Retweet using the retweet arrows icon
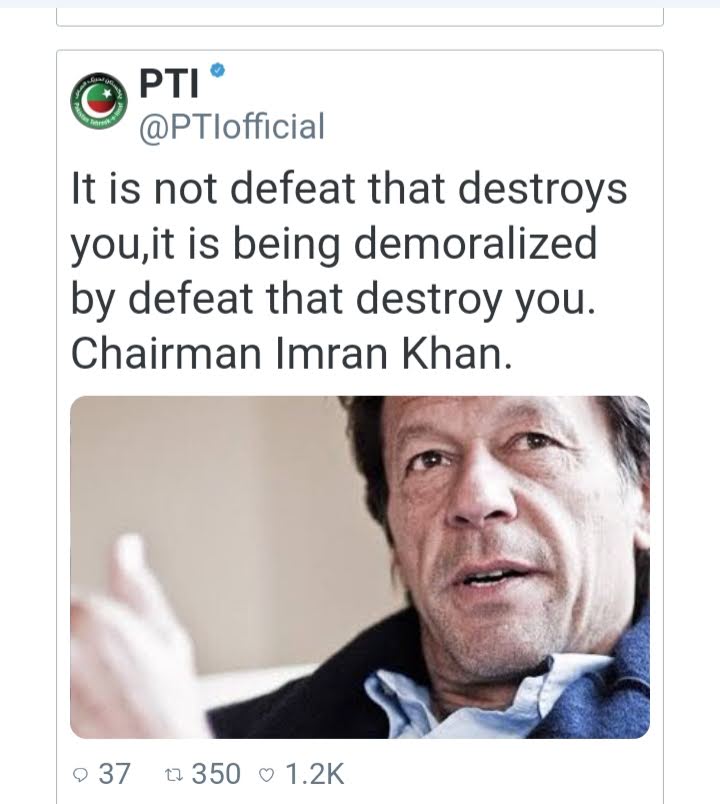Viewport: 720px width, 804px height. (173, 775)
